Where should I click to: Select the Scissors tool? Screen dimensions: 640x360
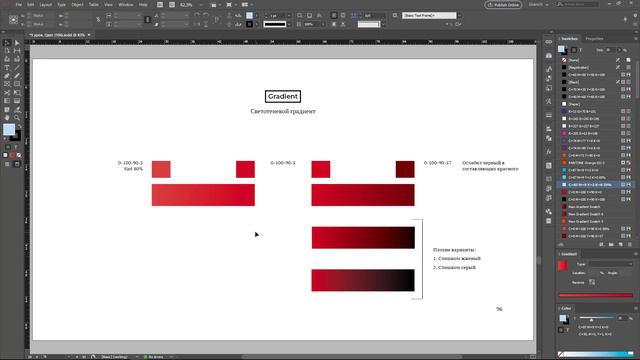click(7, 93)
